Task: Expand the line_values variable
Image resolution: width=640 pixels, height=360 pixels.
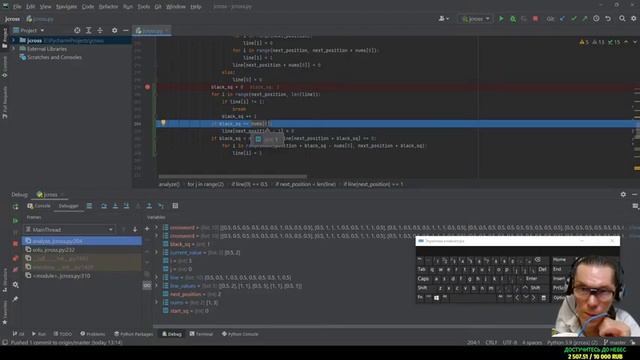Action: [x=156, y=286]
